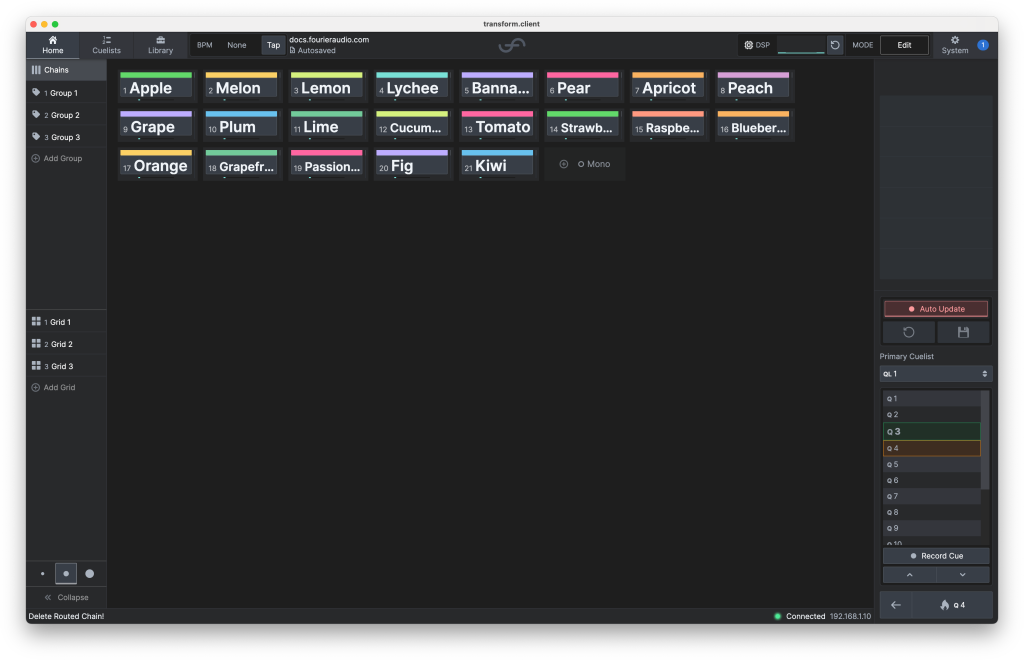This screenshot has height=660, width=1024.
Task: Switch to the Cuelists tab
Action: tap(106, 45)
